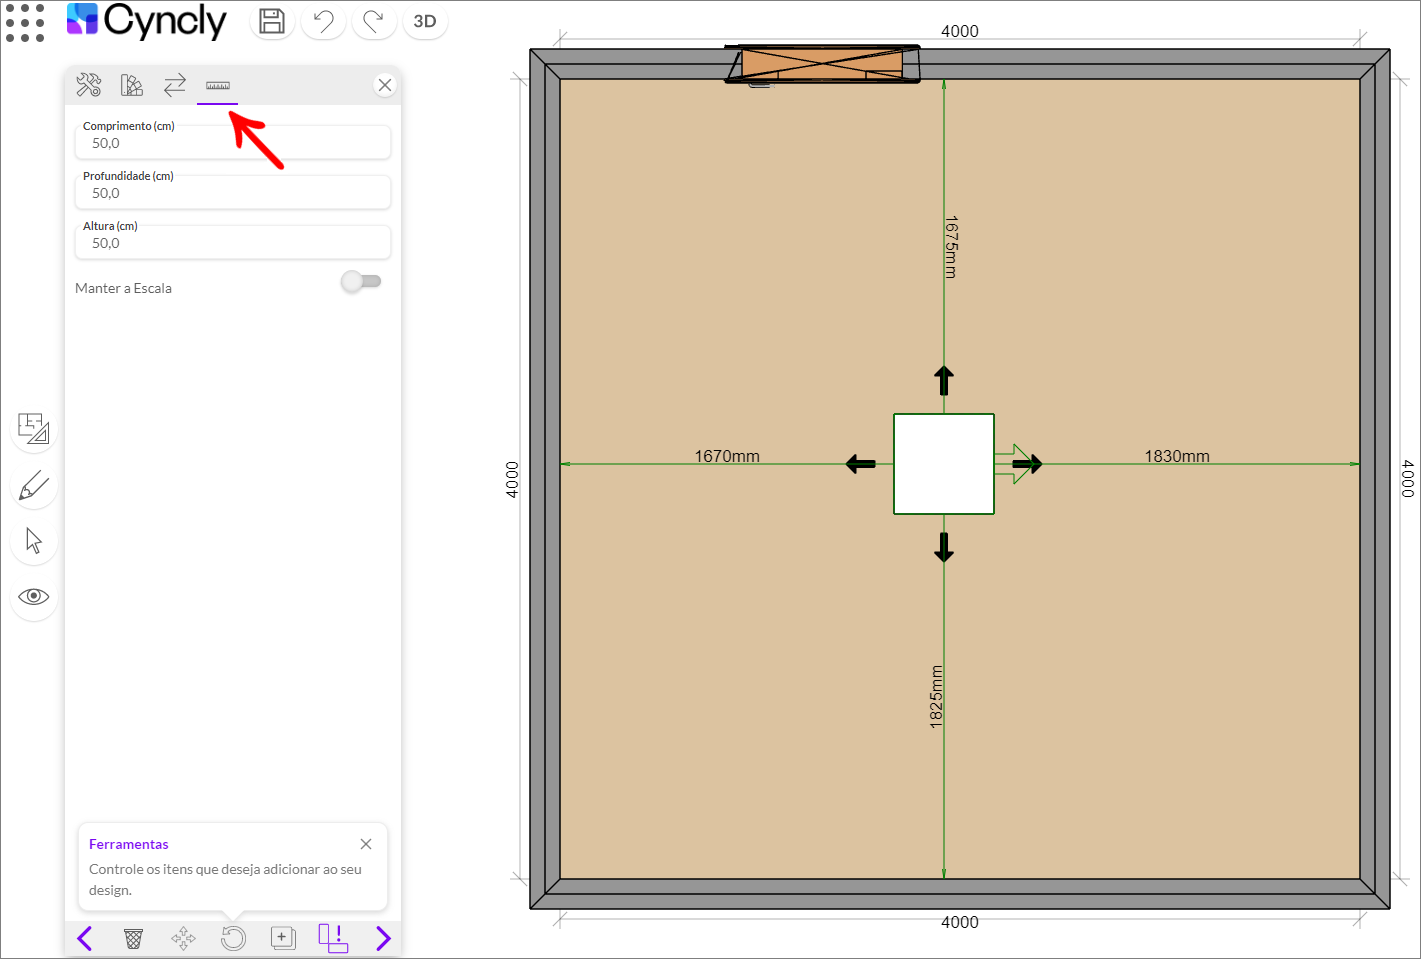Select the door on the top wall
Screen dimensions: 1421x959
click(822, 64)
